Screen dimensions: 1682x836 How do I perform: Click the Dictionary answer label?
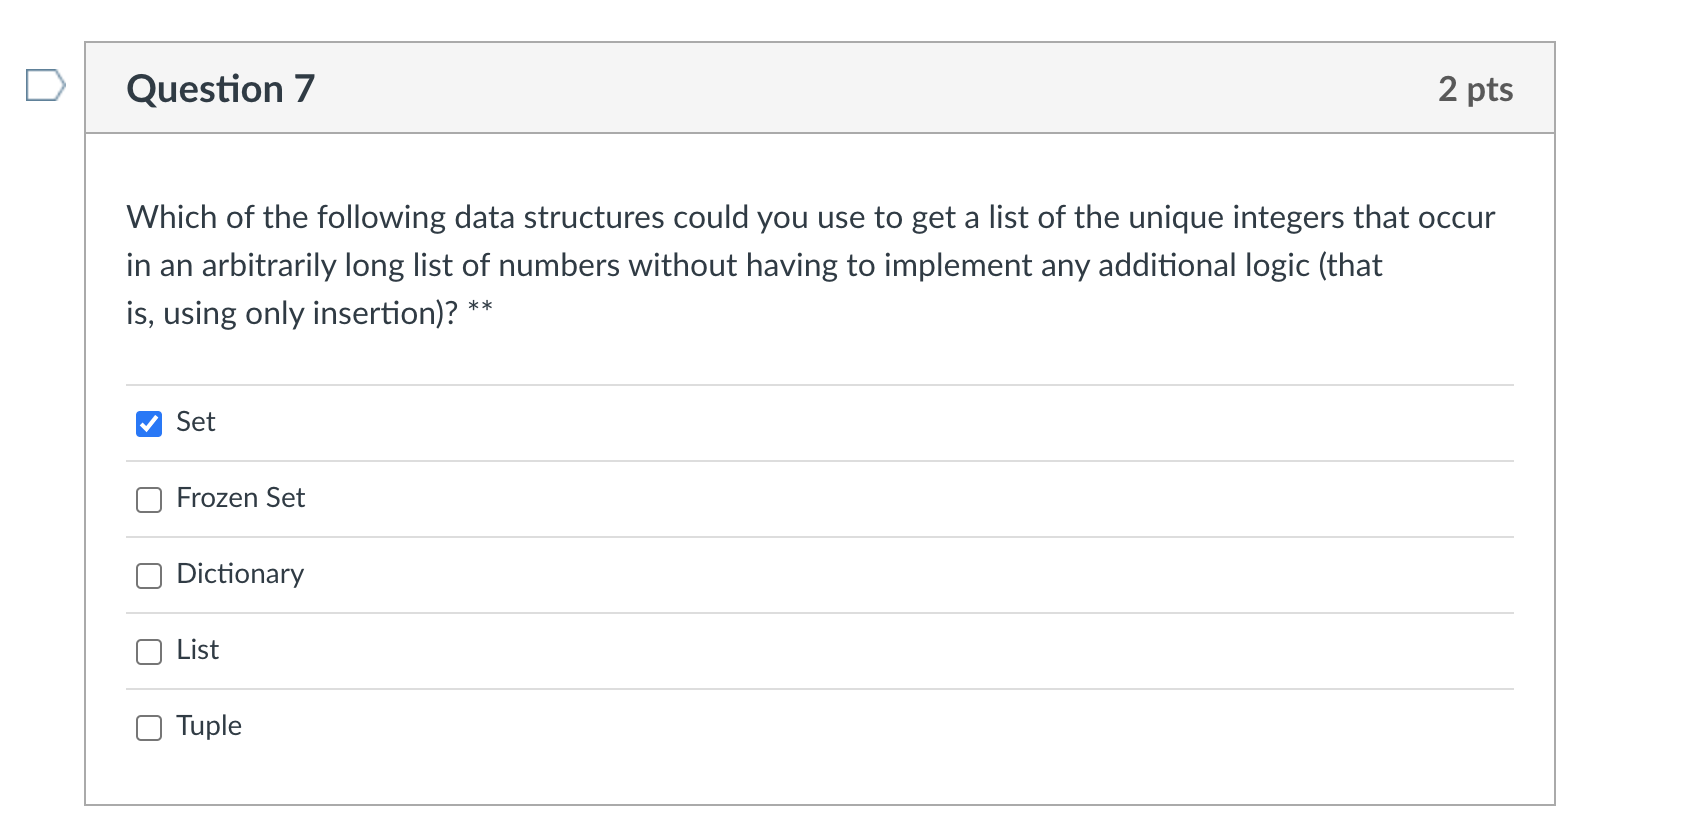pyautogui.click(x=240, y=574)
